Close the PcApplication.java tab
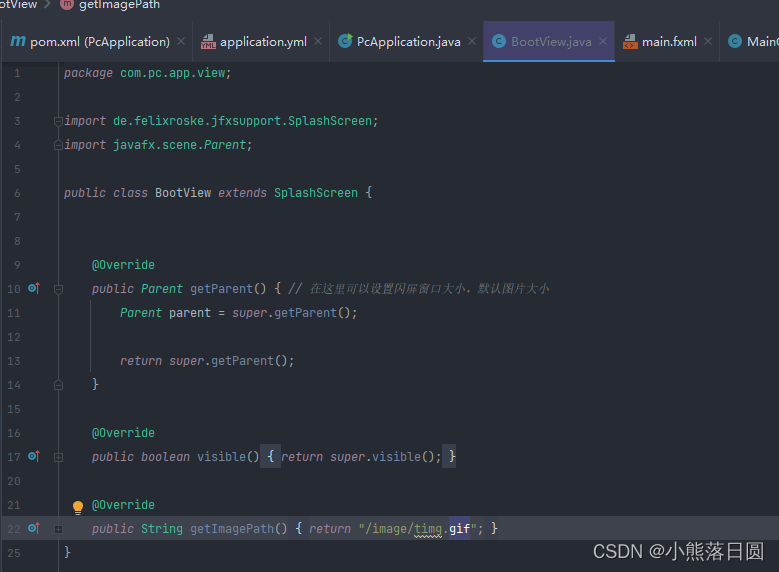This screenshot has width=779, height=572. (472, 42)
